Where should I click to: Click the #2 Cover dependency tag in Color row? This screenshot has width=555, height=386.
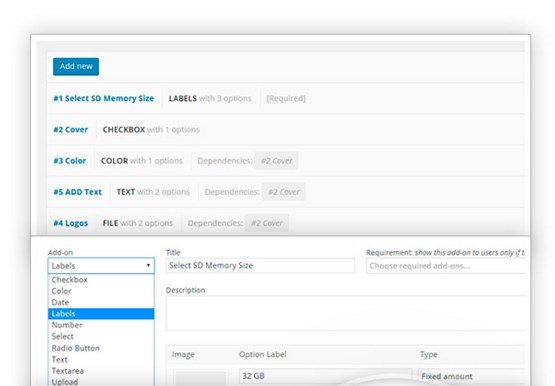point(276,161)
